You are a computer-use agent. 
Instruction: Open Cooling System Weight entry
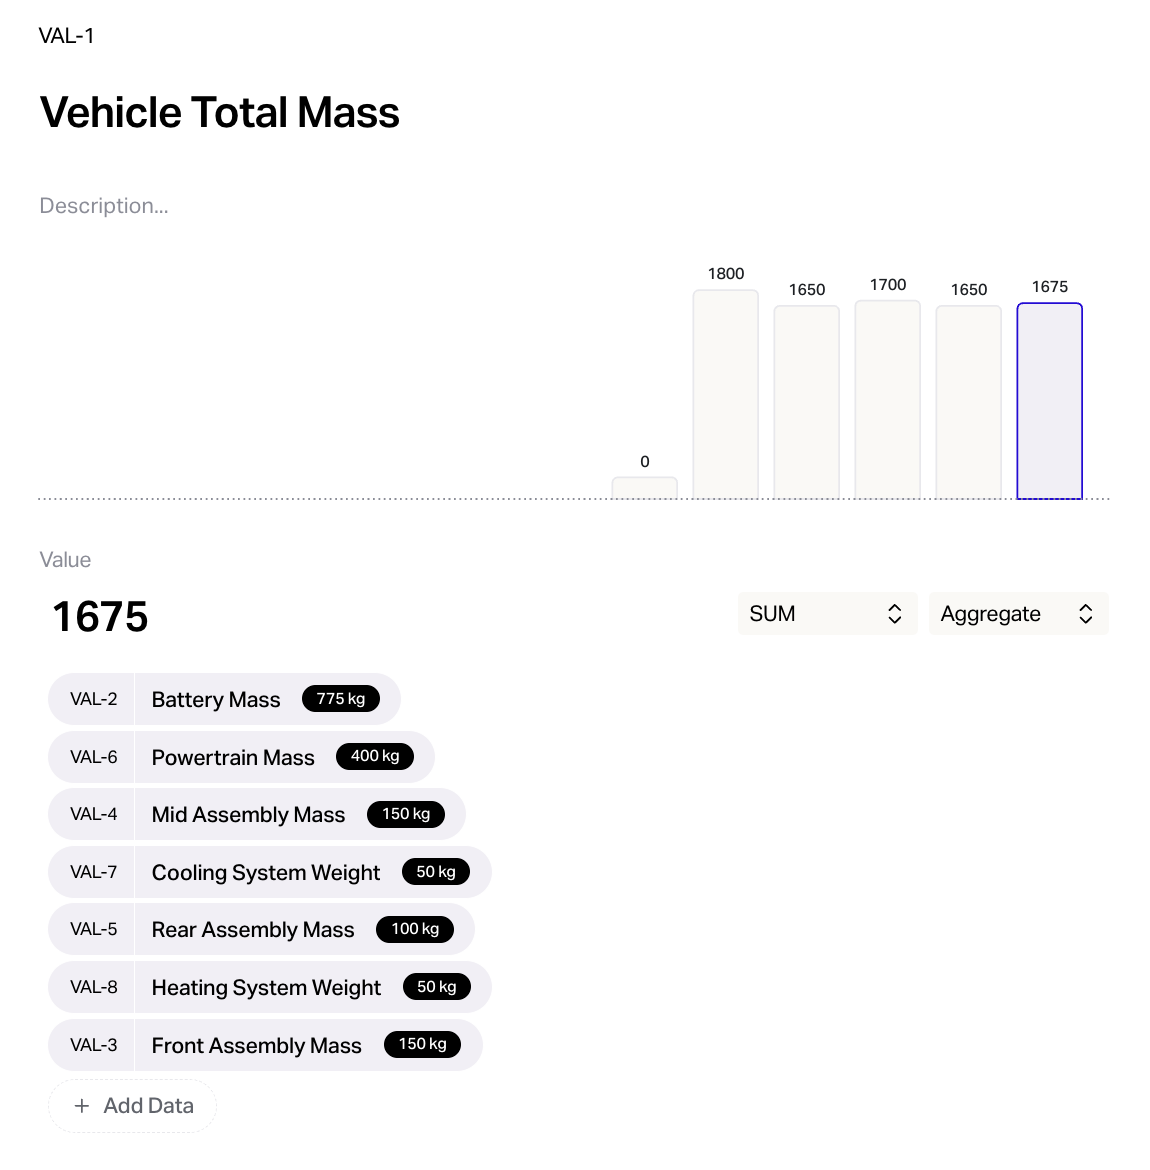pyautogui.click(x=269, y=872)
